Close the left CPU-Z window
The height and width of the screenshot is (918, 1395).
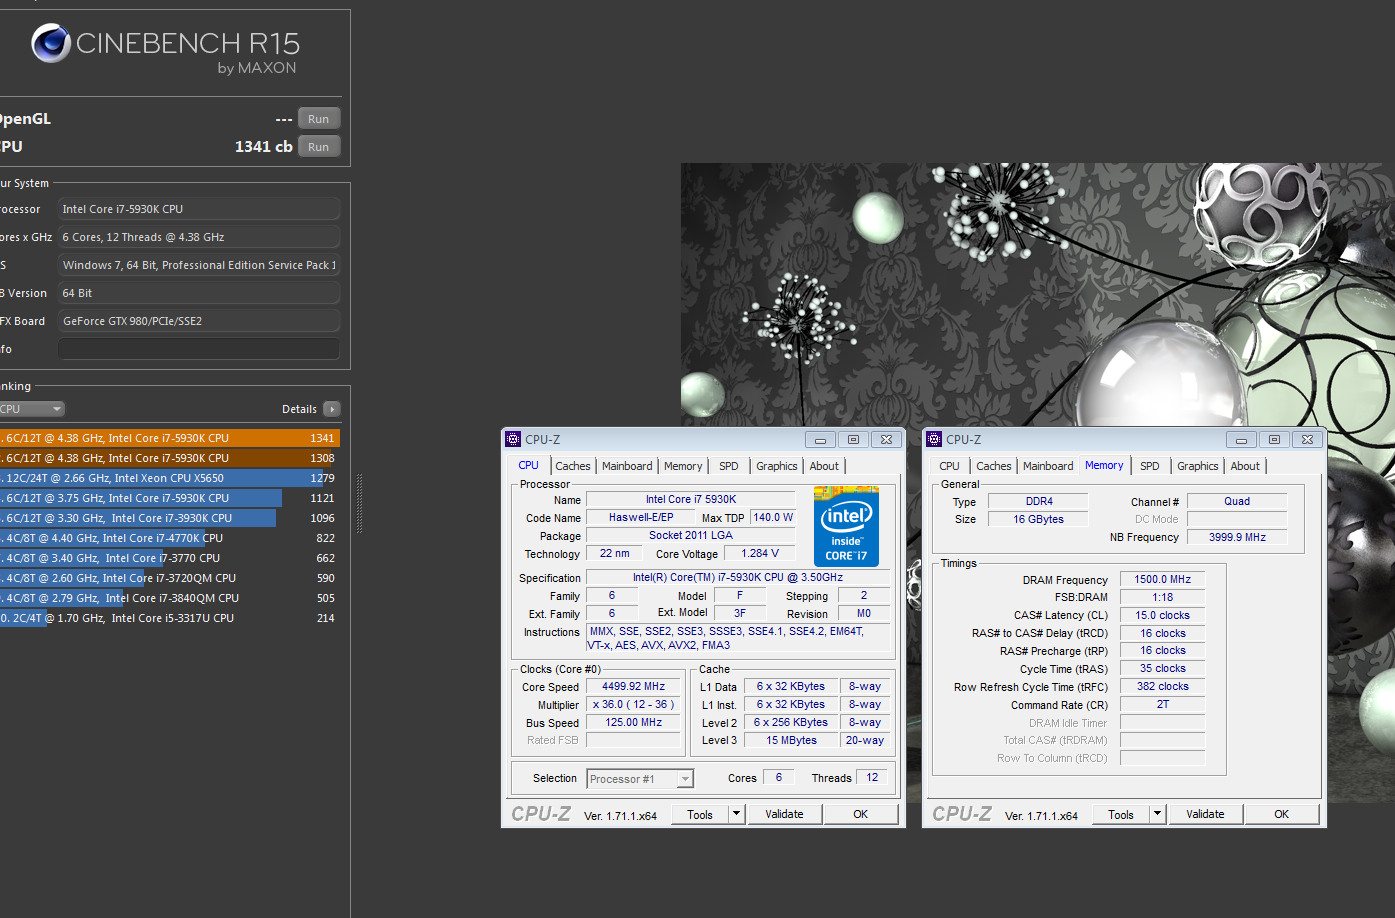coord(886,440)
